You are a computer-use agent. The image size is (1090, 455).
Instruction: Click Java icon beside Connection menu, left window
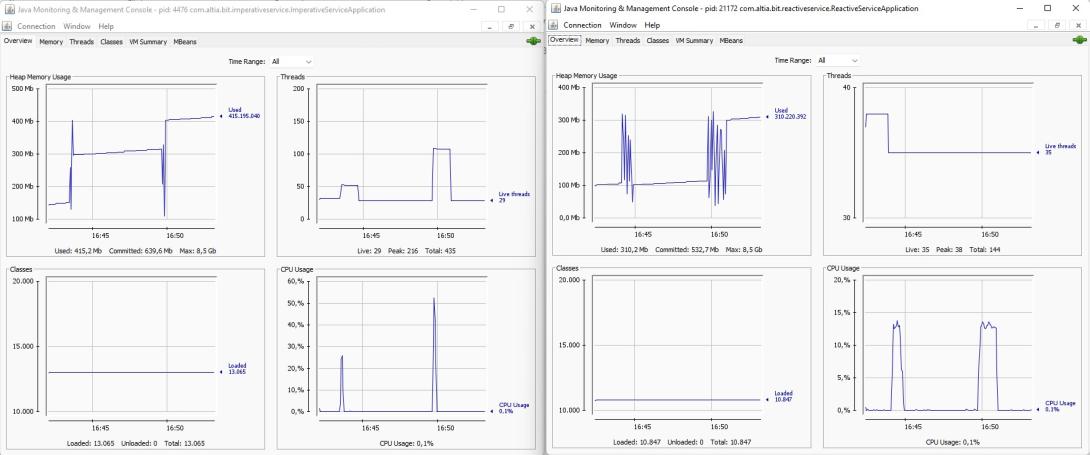click(x=8, y=25)
